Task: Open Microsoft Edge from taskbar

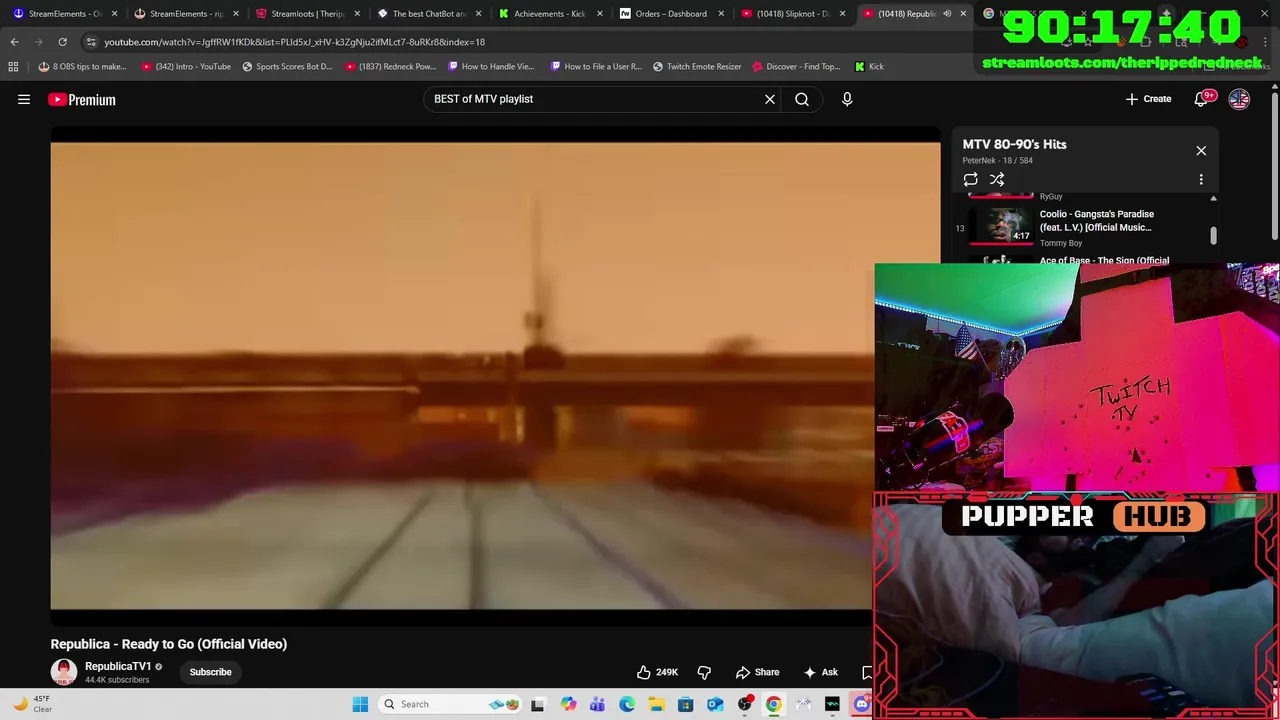Action: pyautogui.click(x=627, y=704)
